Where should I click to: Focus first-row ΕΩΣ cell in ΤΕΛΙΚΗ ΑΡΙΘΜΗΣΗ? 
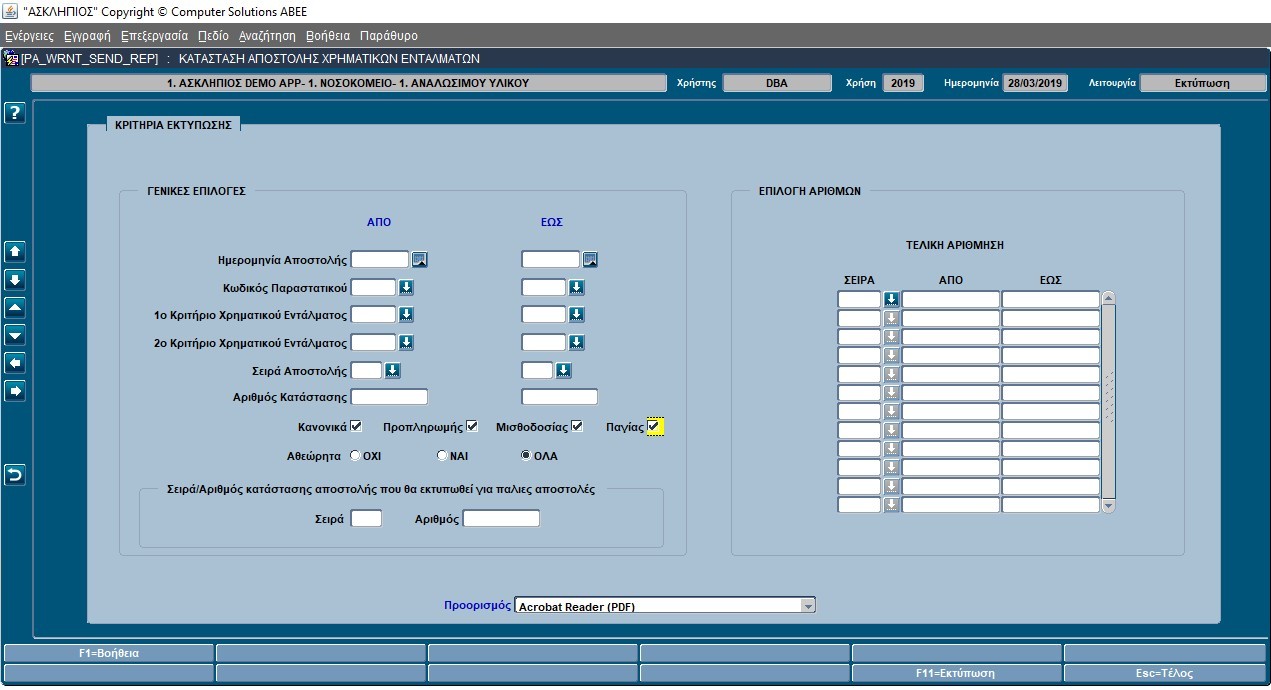[1051, 299]
